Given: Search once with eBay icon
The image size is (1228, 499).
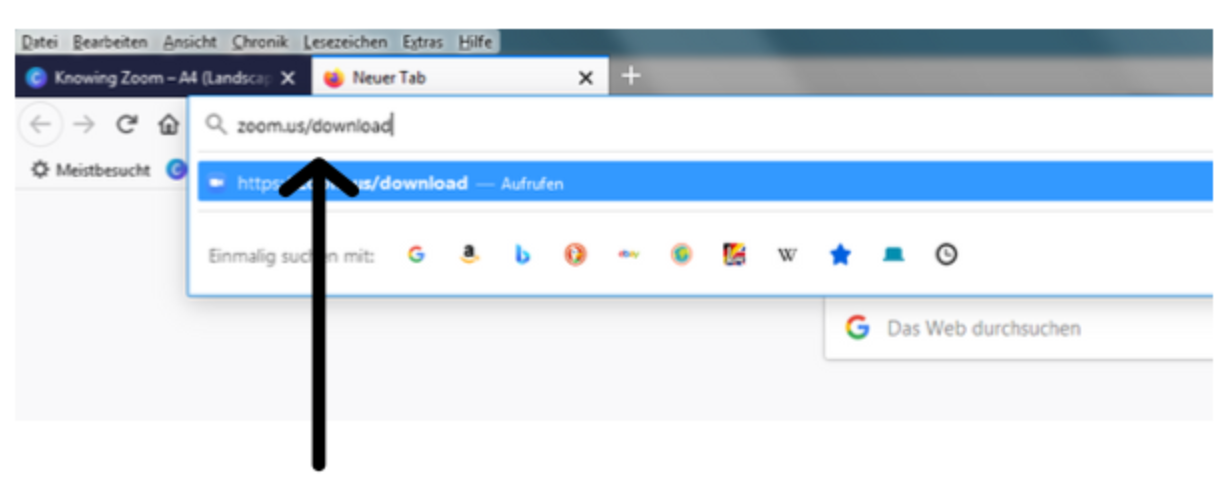Looking at the screenshot, I should click(628, 255).
